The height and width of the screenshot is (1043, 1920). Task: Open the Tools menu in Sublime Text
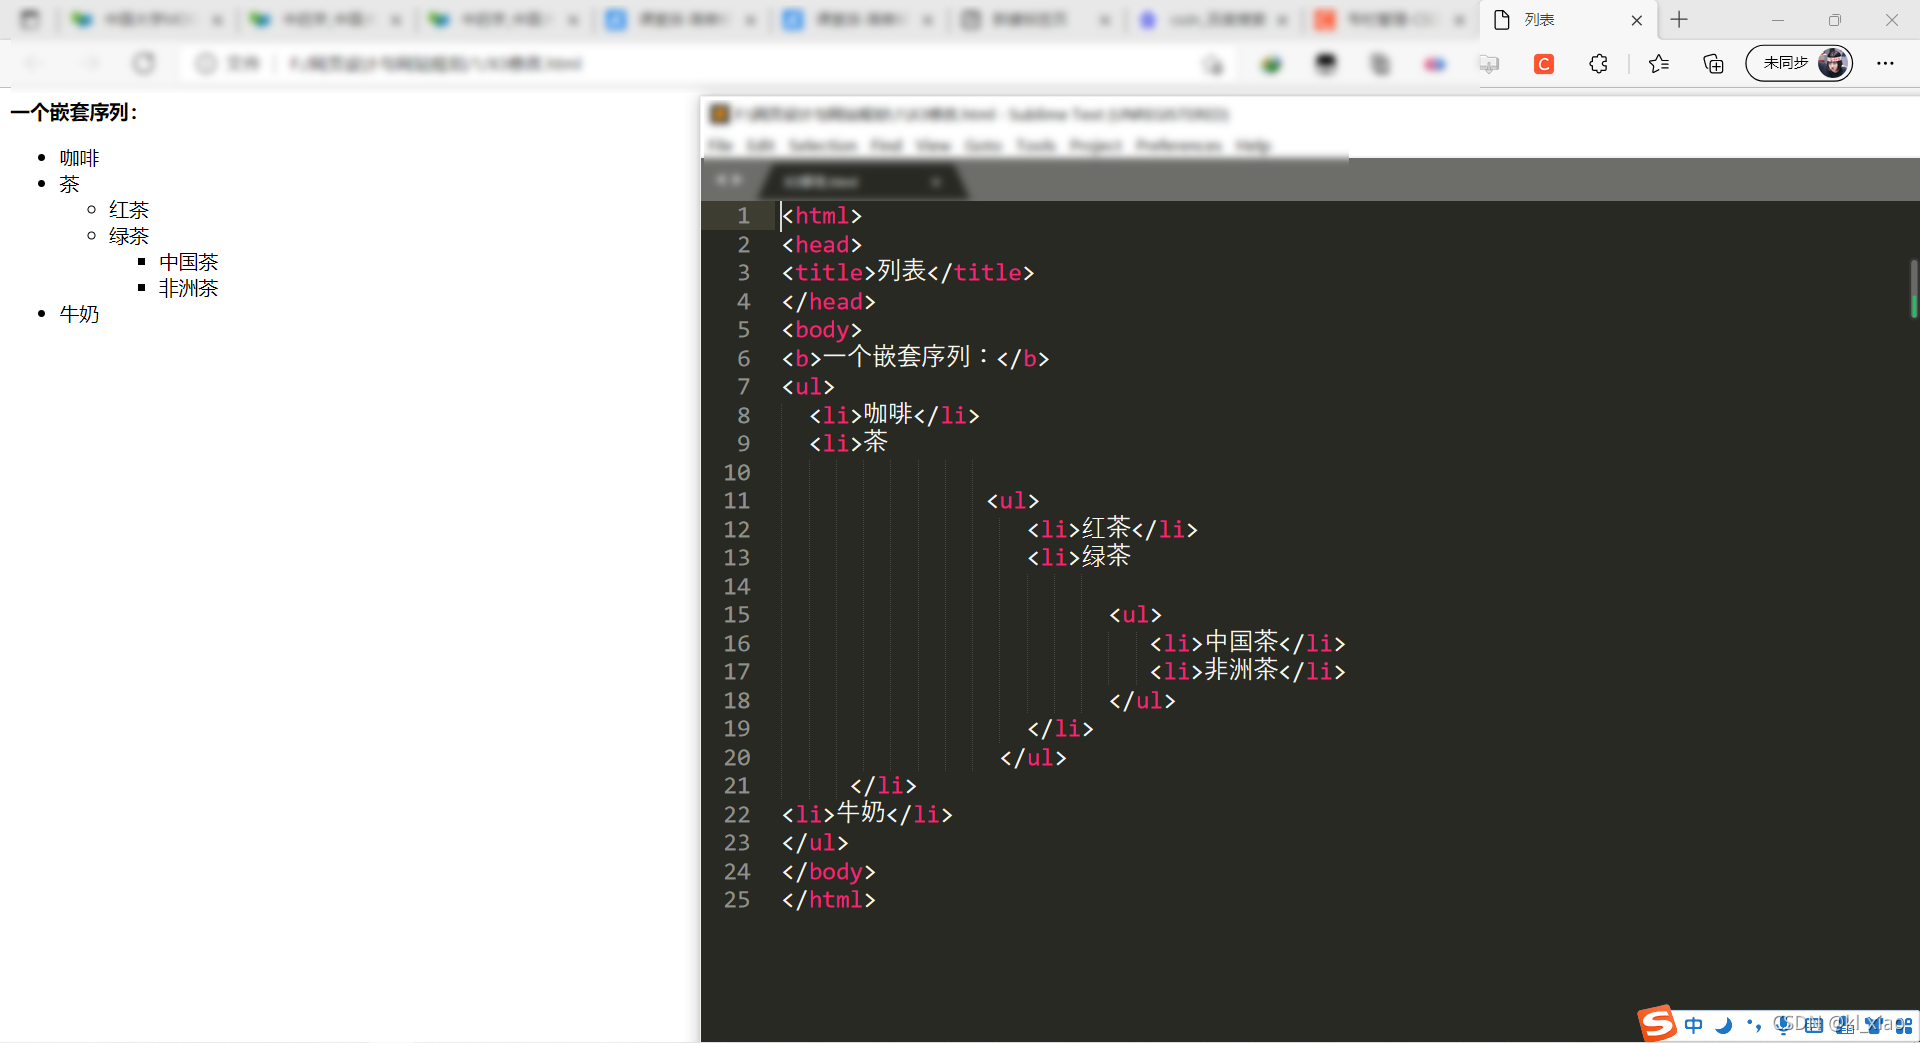click(x=1036, y=146)
